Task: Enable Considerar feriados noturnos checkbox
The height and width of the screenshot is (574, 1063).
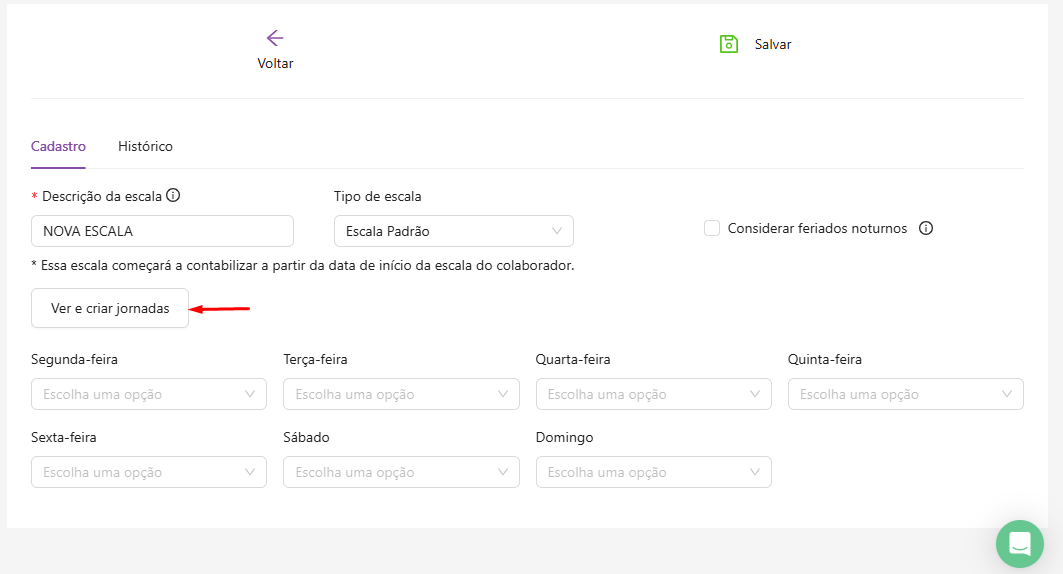Action: point(712,228)
